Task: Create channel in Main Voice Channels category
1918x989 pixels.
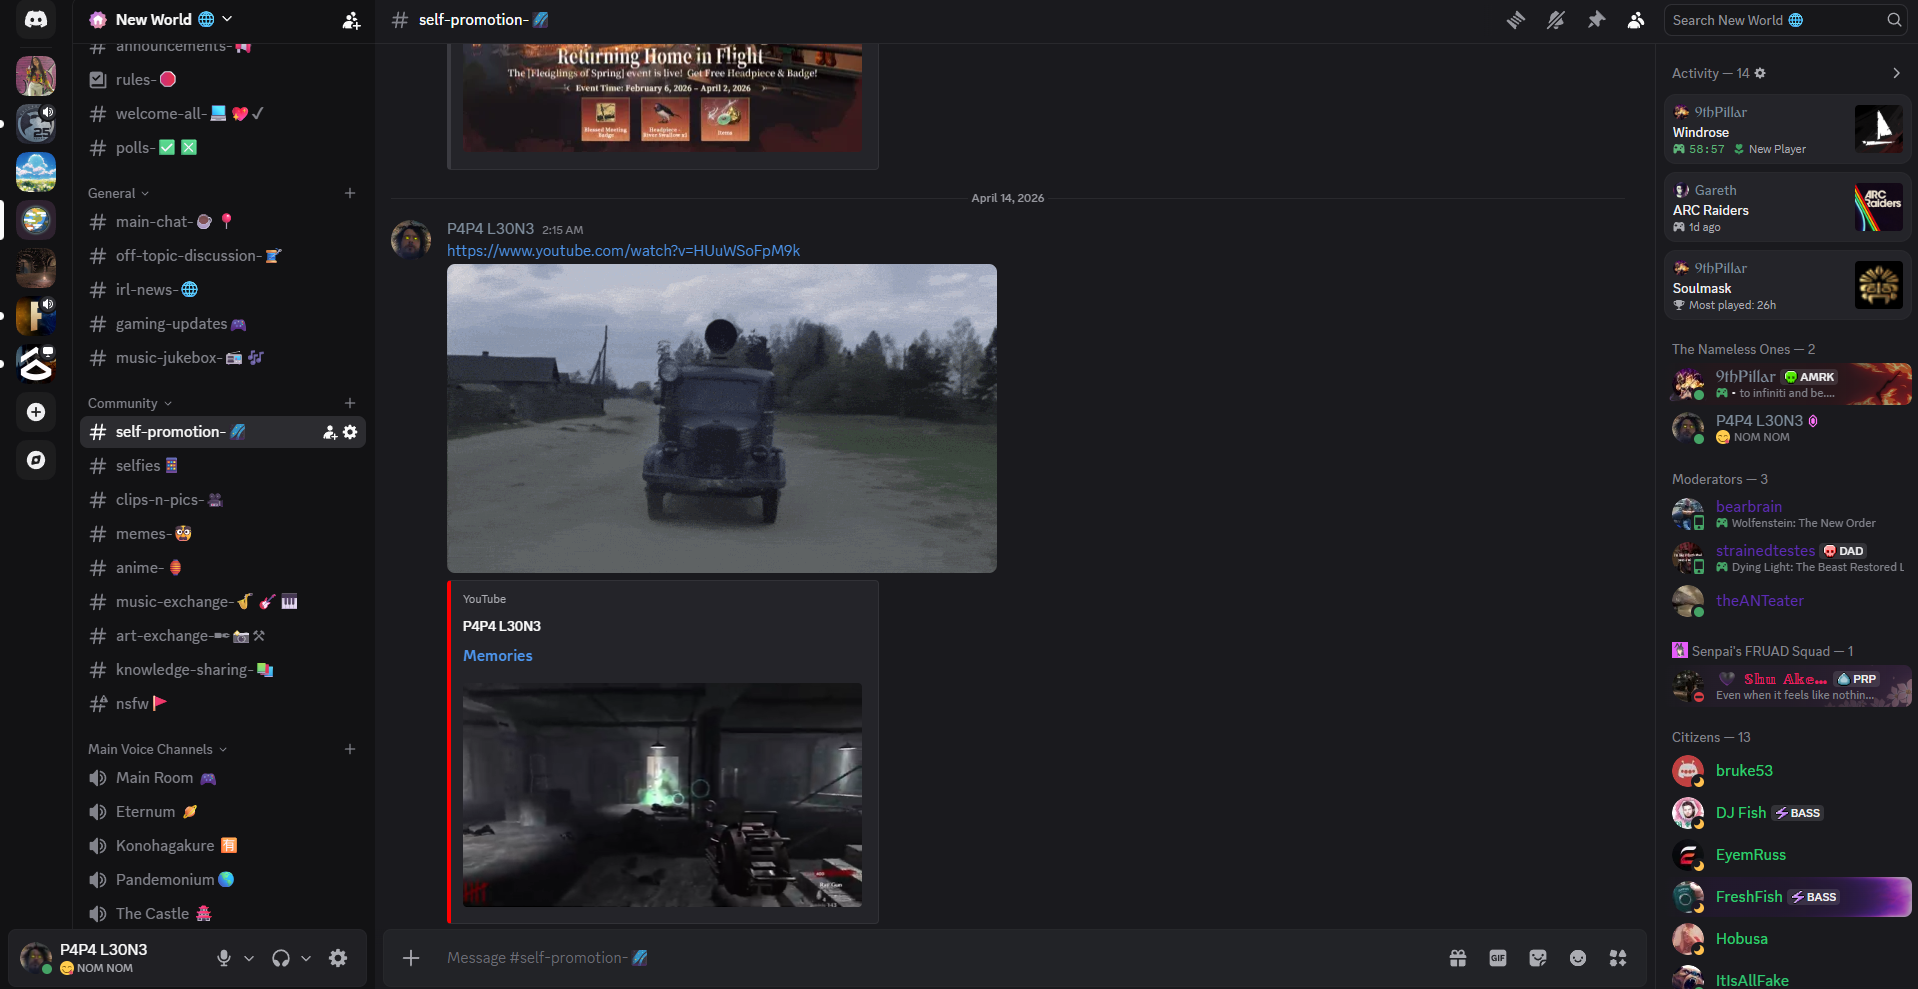Action: click(350, 749)
